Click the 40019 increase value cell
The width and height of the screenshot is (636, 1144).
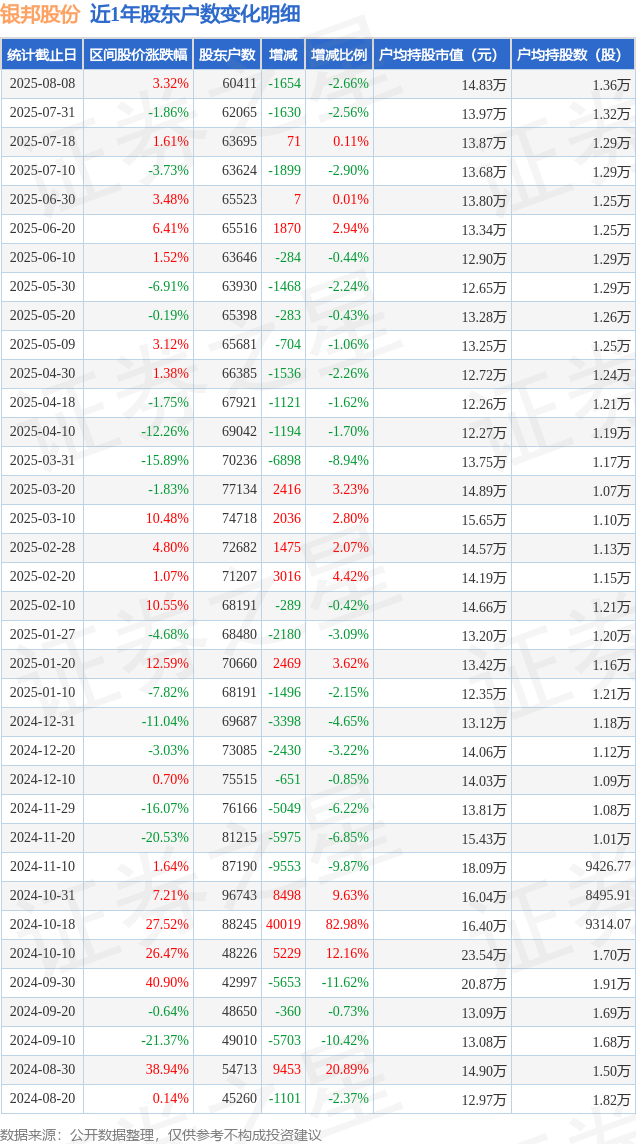coord(285,924)
